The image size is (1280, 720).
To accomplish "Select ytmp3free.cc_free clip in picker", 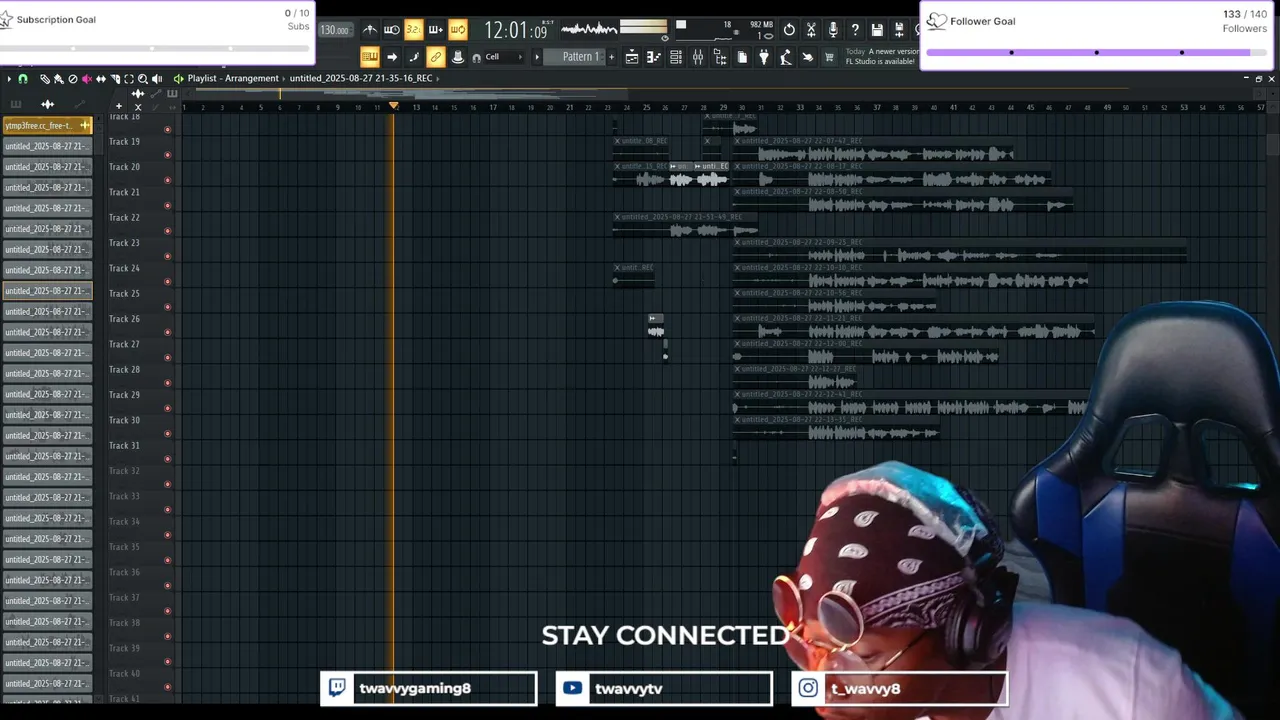I will tap(47, 125).
